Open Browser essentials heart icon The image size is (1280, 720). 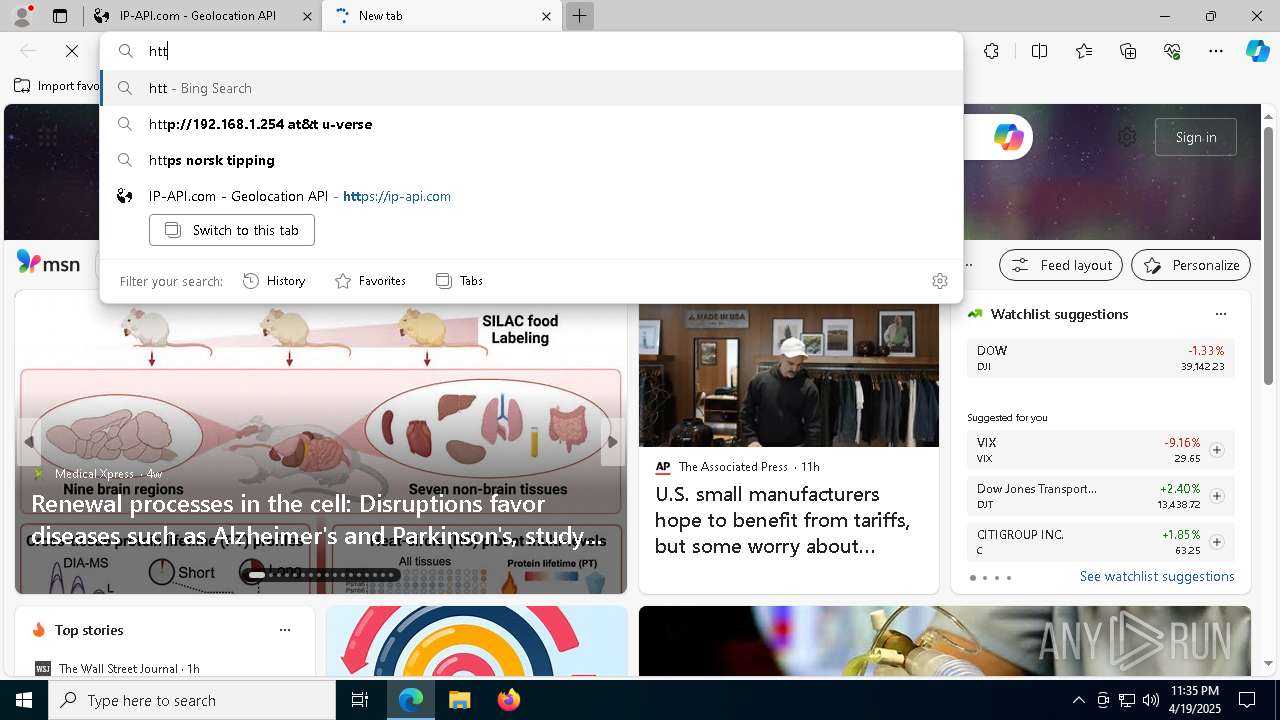[x=1172, y=51]
